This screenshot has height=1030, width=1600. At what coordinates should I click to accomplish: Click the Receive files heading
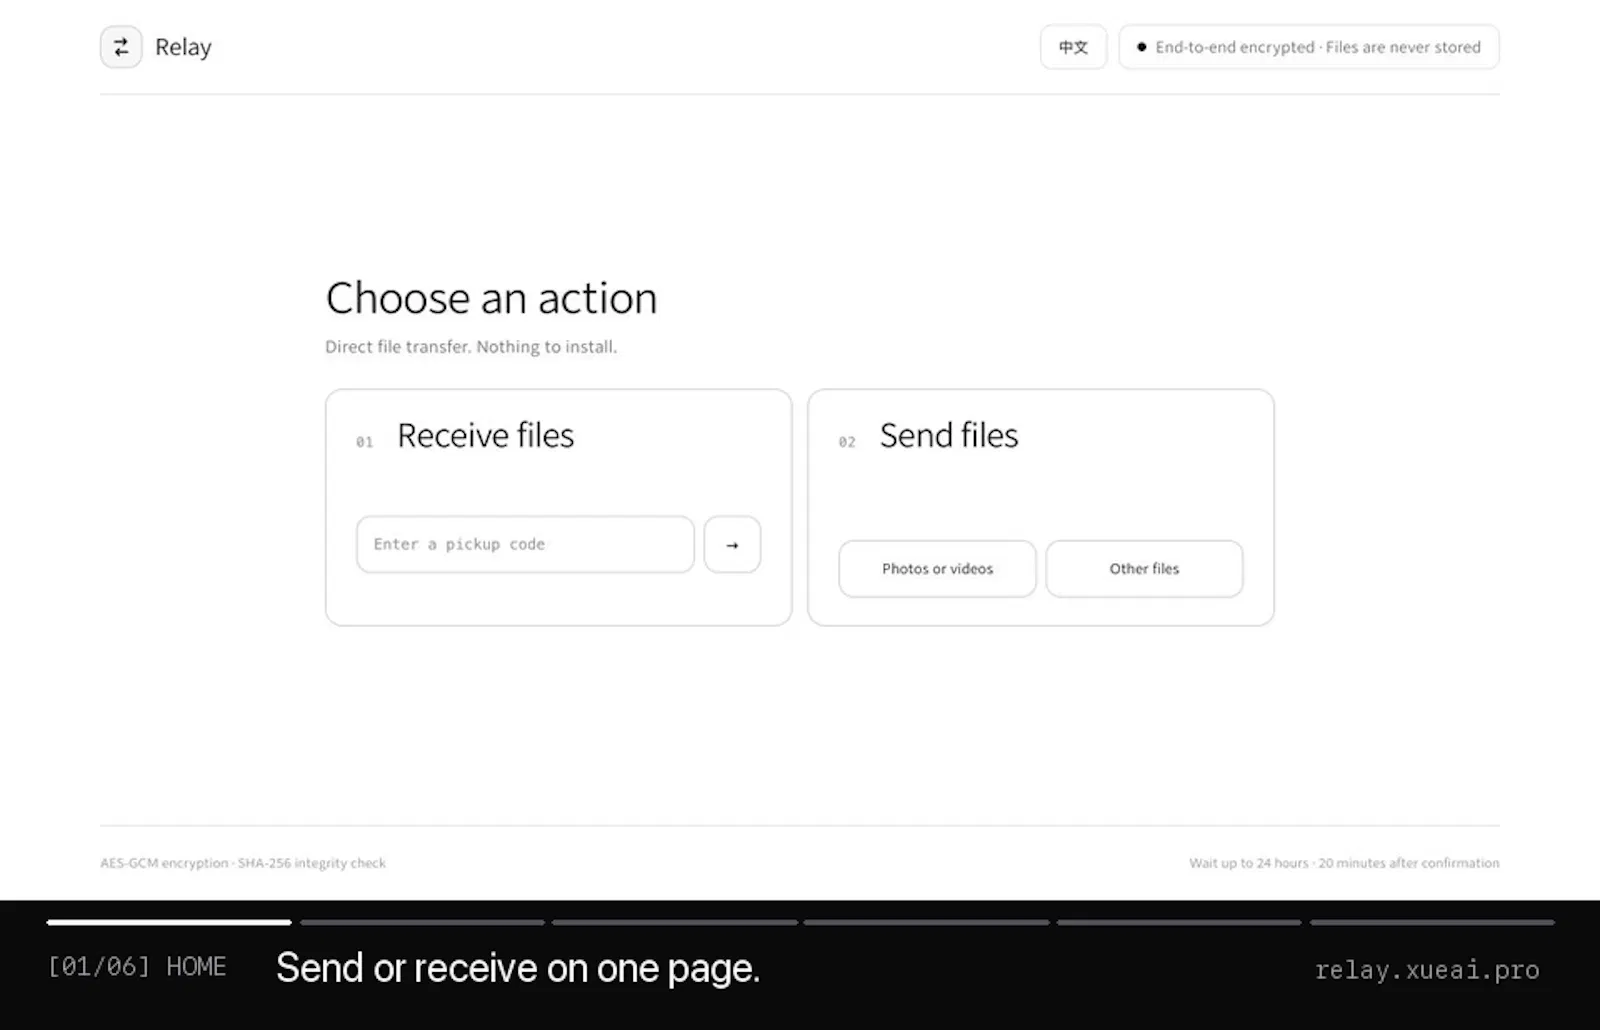pyautogui.click(x=485, y=435)
